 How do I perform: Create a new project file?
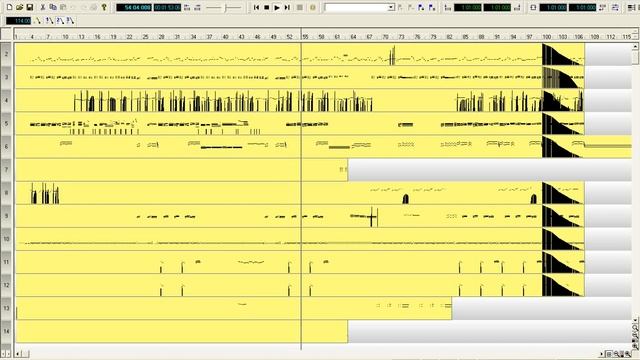click(9, 7)
